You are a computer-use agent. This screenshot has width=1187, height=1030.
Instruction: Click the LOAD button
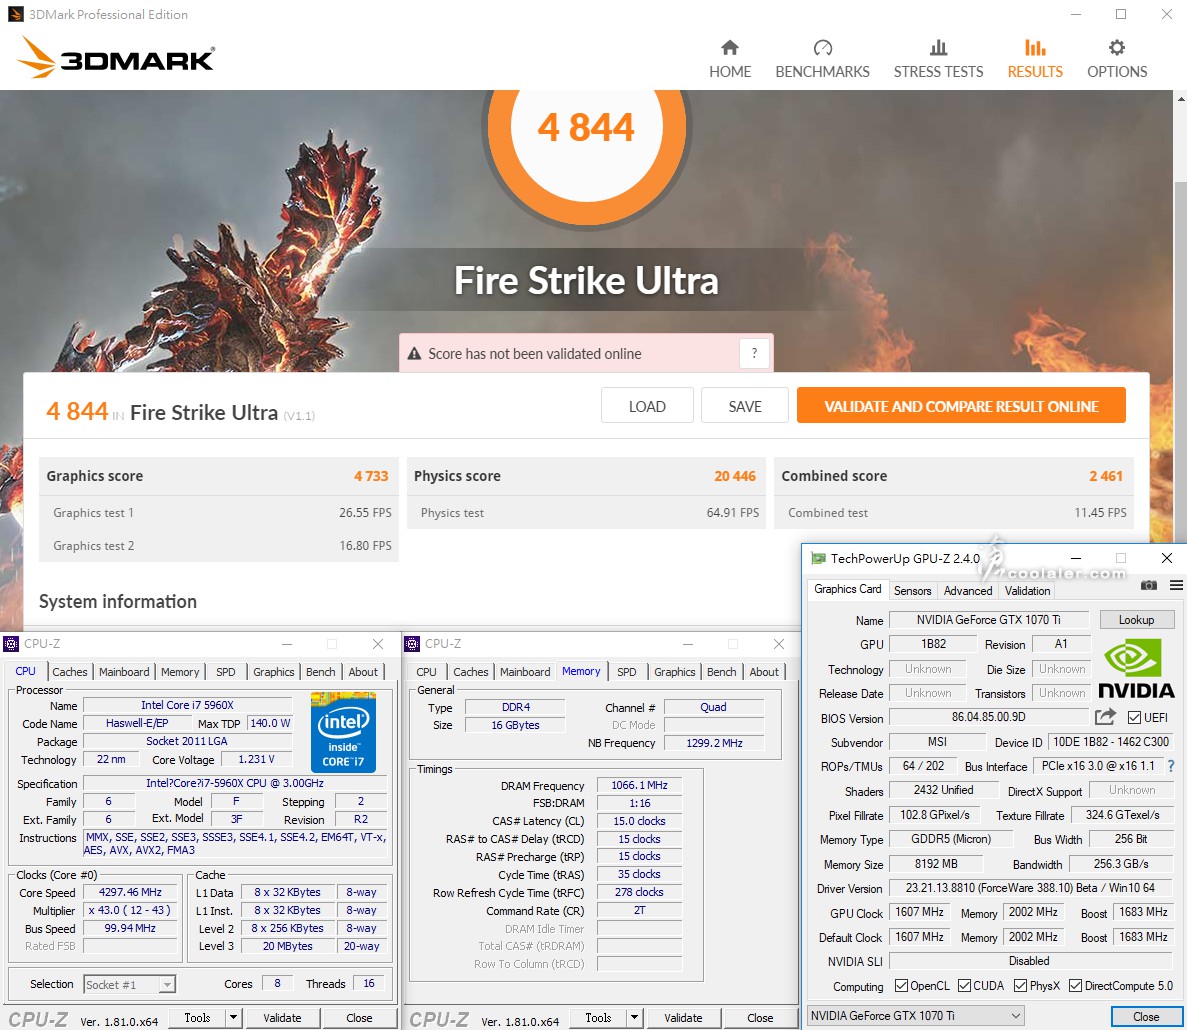pos(647,406)
